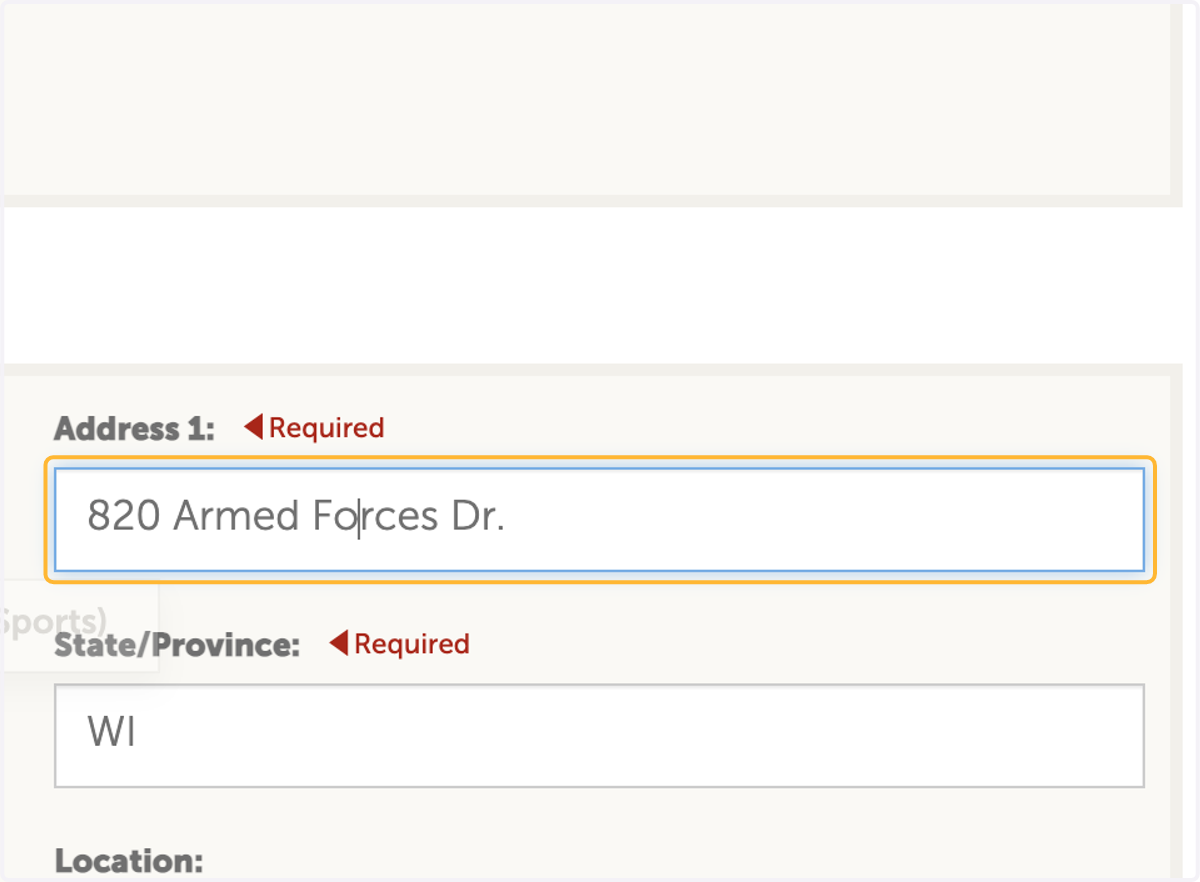Click the Address 1 field label
1200x882 pixels.
tap(134, 429)
